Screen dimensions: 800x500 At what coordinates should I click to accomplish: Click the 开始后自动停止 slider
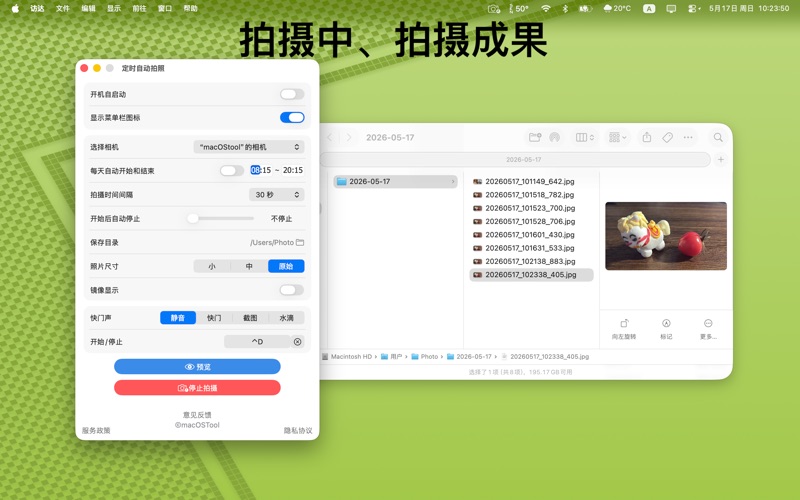tap(220, 218)
